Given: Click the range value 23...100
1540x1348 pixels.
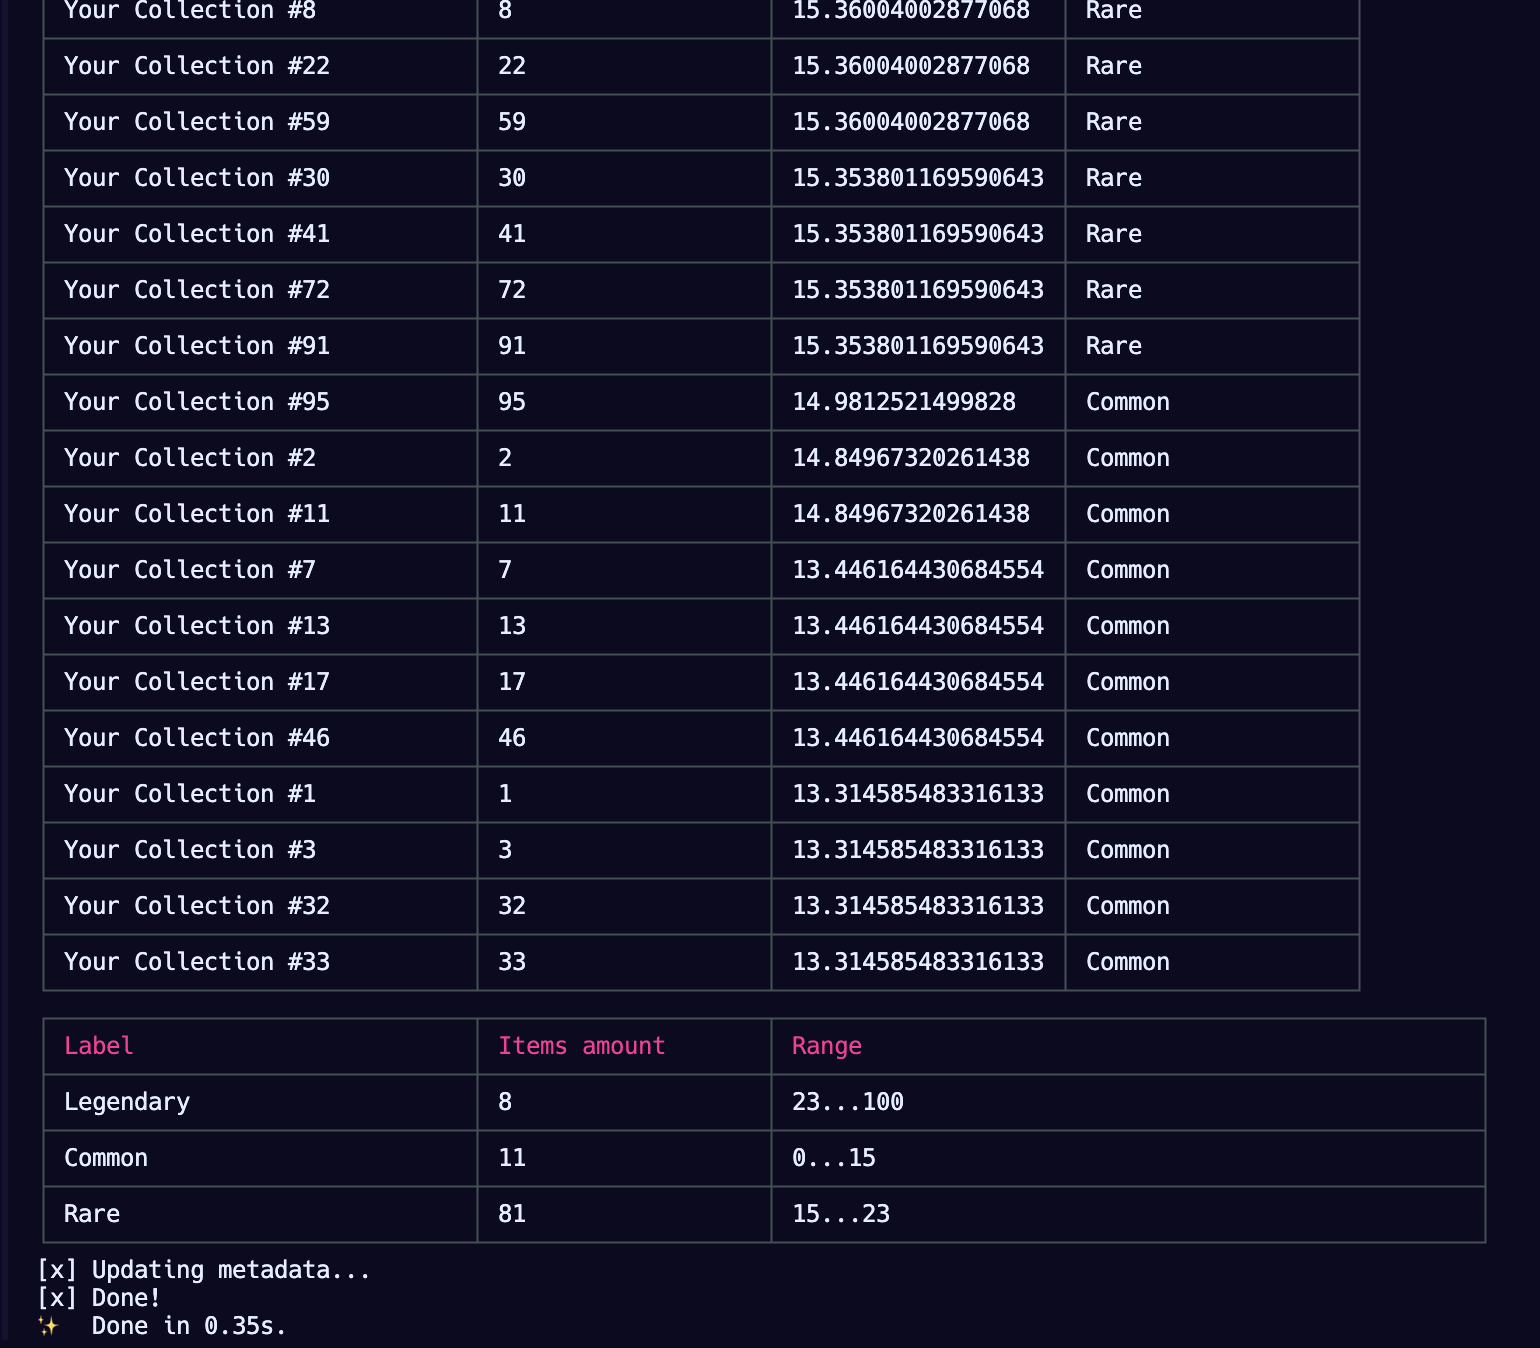Looking at the screenshot, I should (848, 1102).
